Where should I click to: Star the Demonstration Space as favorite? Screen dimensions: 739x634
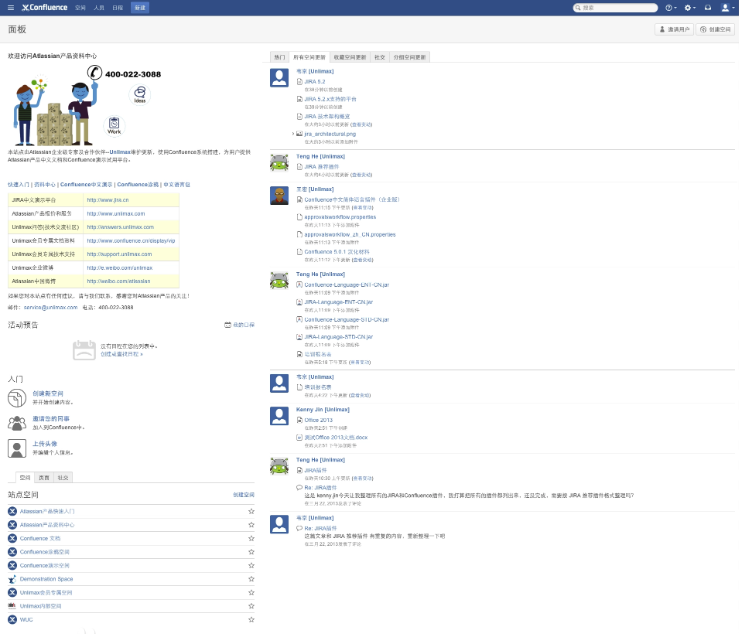click(x=251, y=579)
